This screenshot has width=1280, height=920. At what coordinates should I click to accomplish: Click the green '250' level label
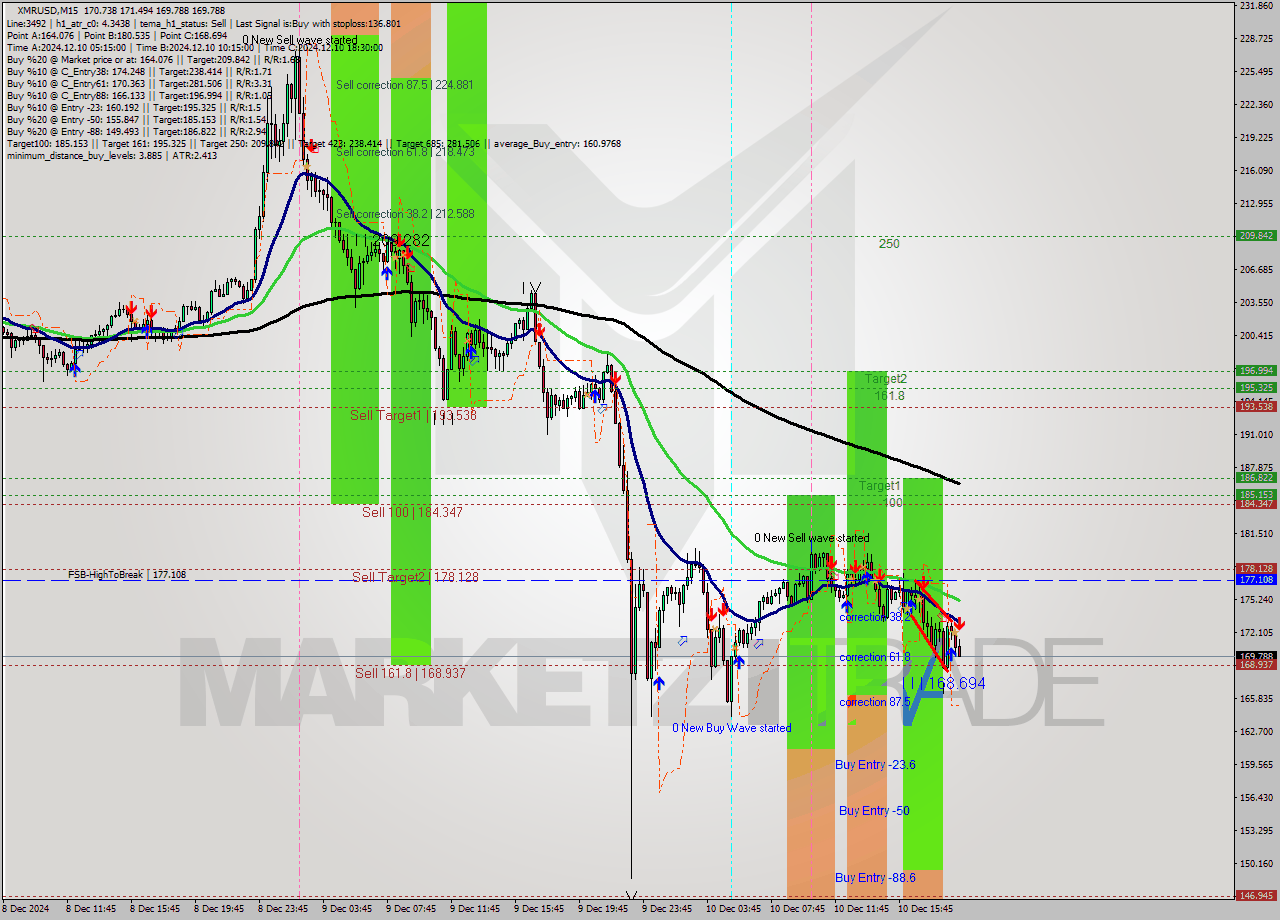(x=889, y=244)
